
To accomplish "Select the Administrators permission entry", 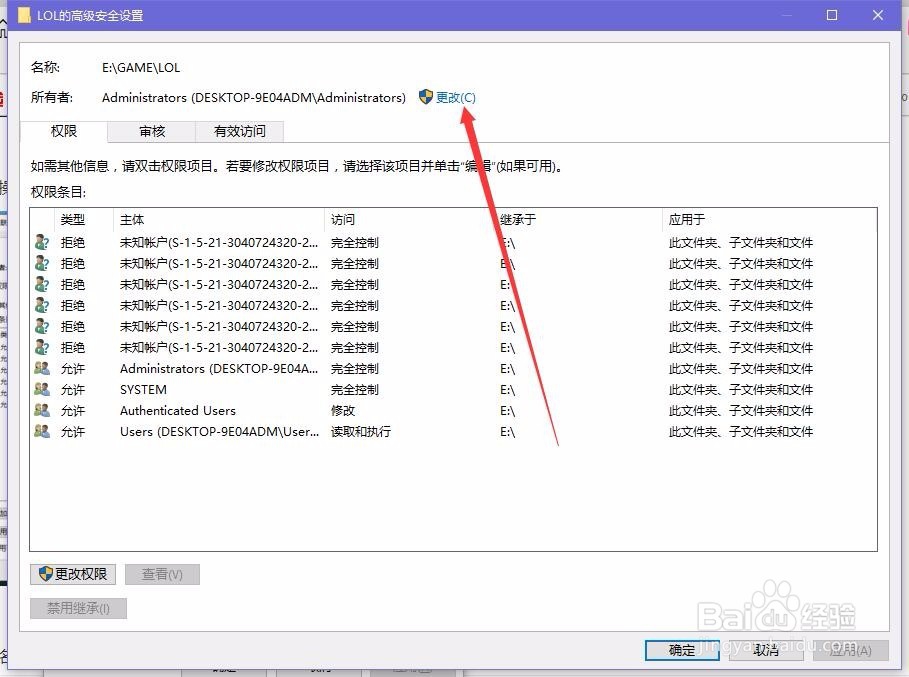I will tap(453, 369).
